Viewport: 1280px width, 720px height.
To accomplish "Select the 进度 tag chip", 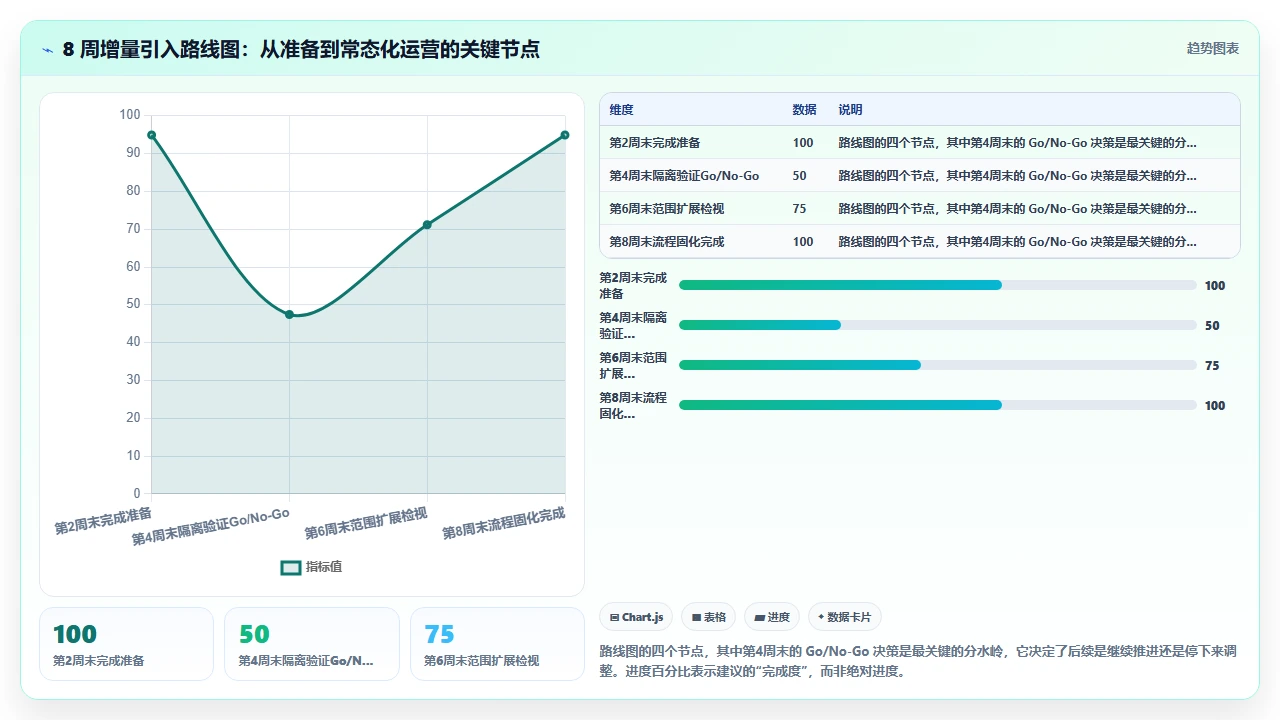I will (x=772, y=617).
